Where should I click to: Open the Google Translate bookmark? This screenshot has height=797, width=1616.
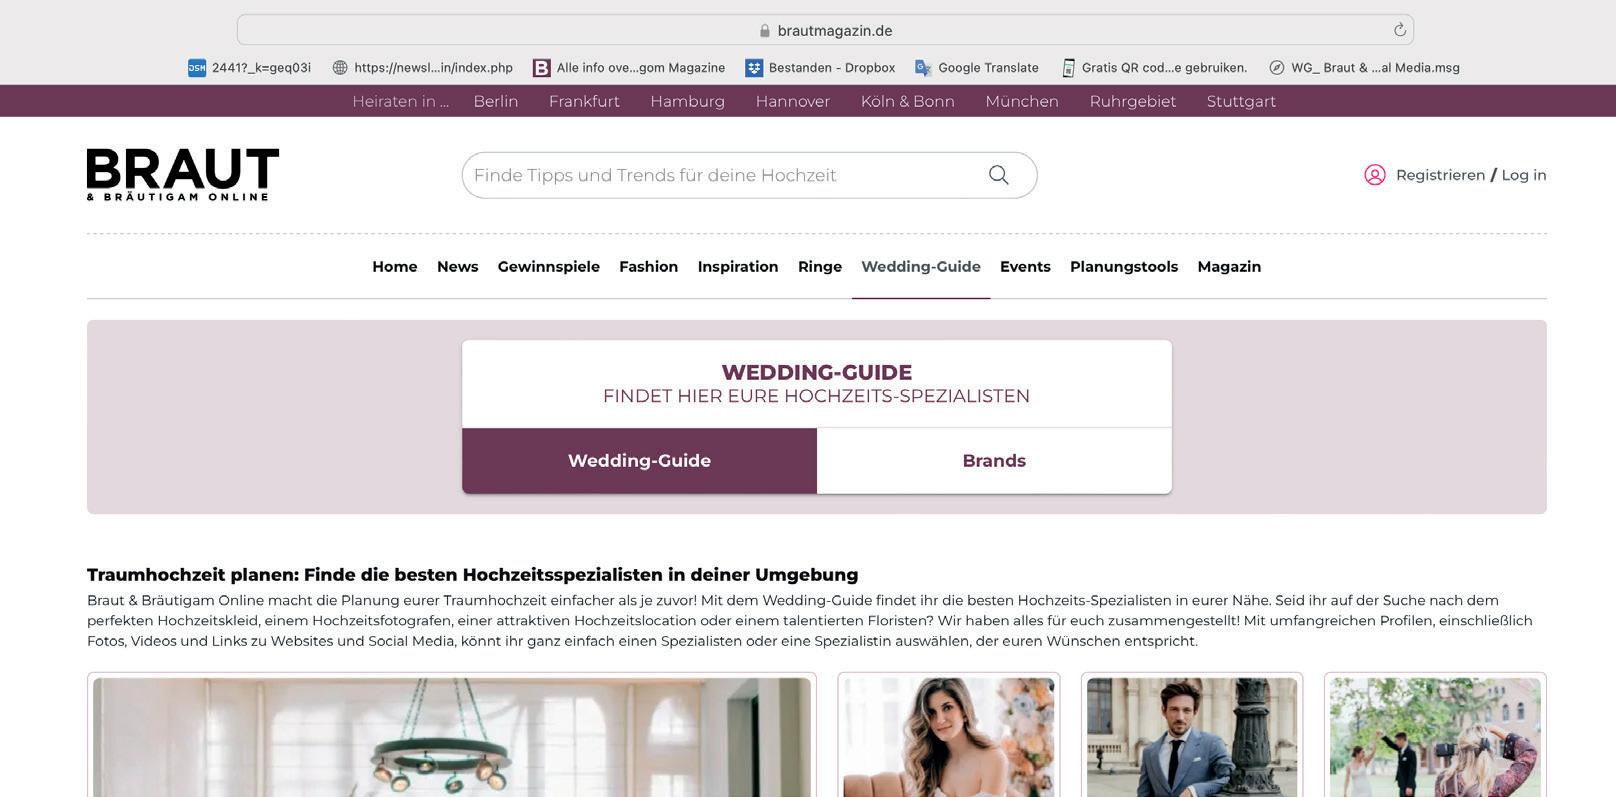[x=976, y=68]
